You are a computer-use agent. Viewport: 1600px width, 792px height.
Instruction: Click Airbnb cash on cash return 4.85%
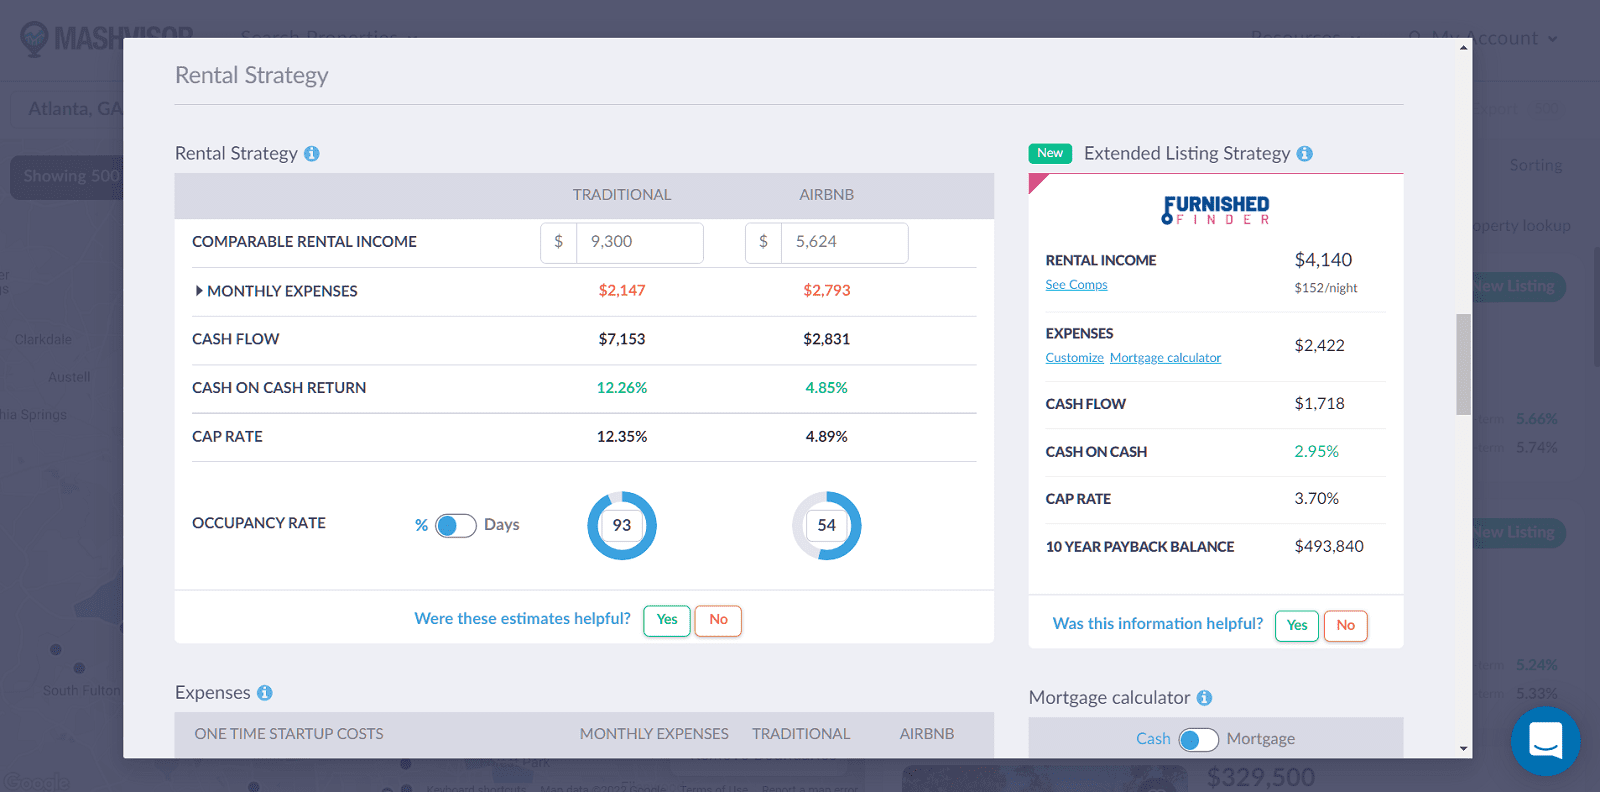[827, 388]
